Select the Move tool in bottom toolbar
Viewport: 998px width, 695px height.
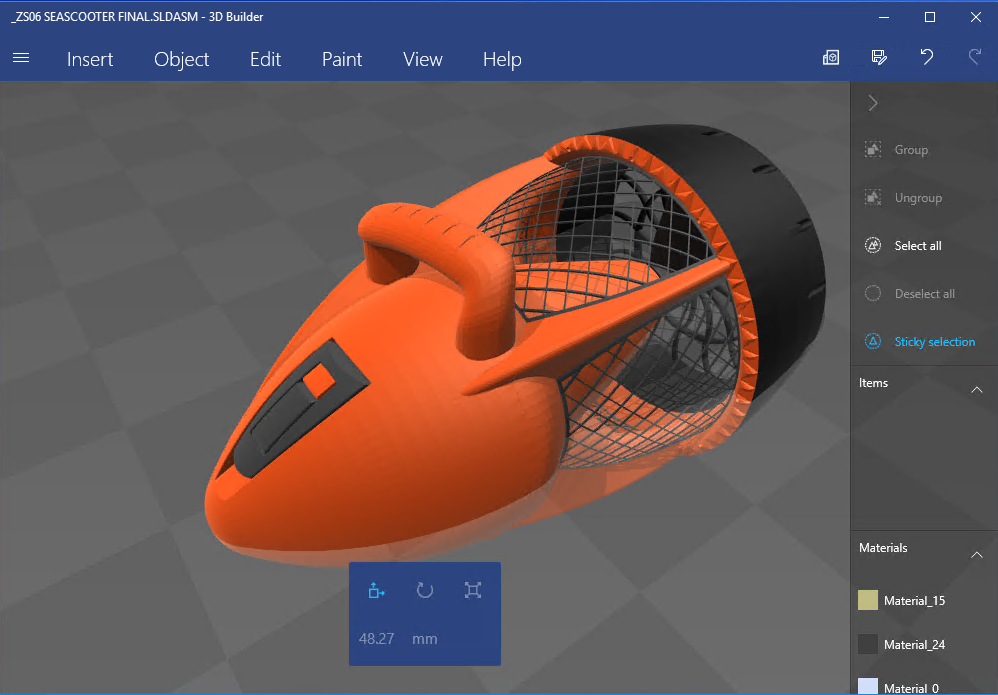pyautogui.click(x=376, y=590)
